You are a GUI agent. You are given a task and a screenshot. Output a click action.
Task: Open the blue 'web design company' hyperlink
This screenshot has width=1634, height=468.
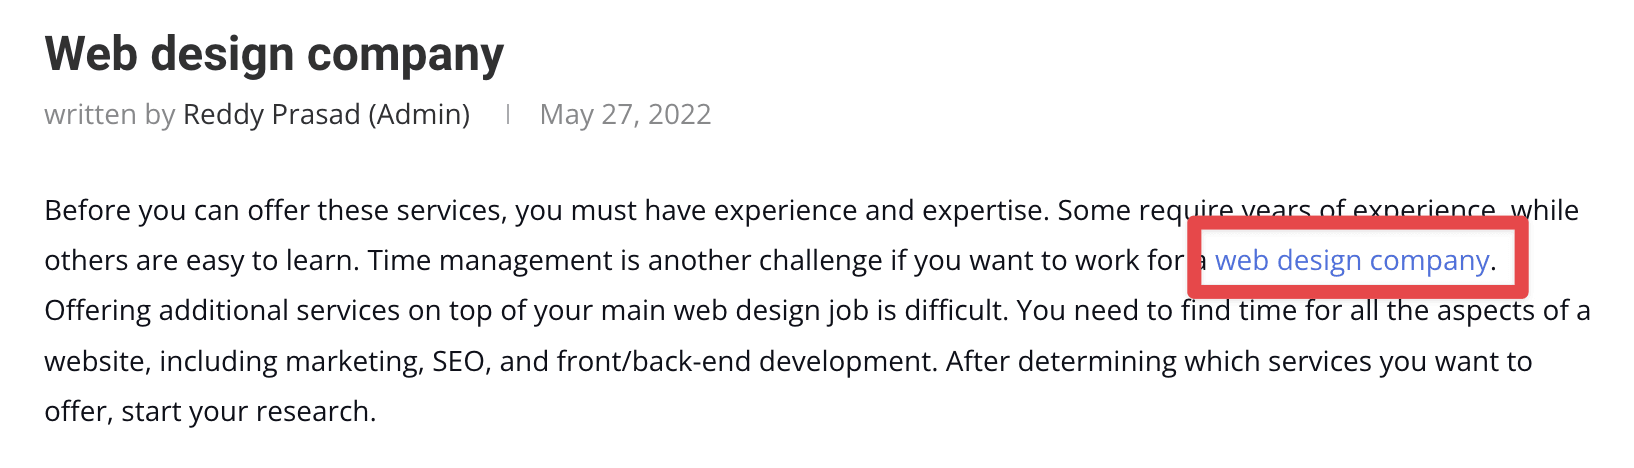[x=1352, y=261]
